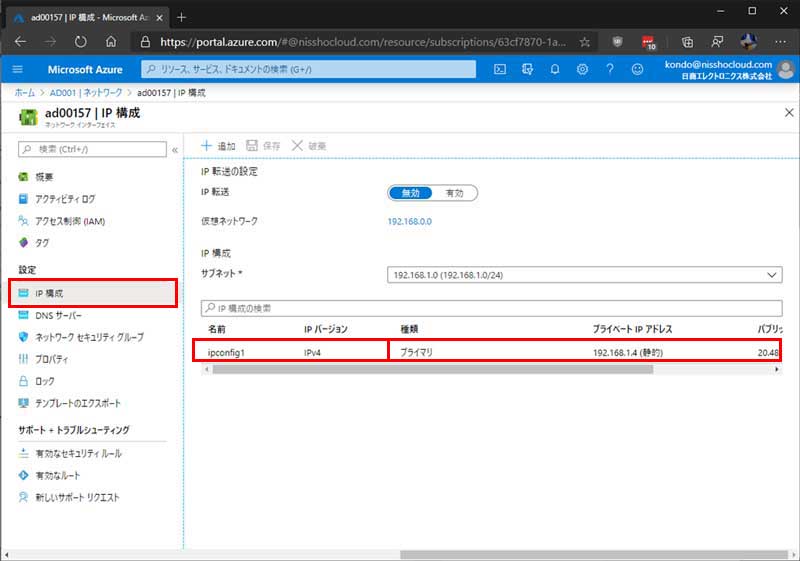Click 追加 to add IP configuration
Image resolution: width=800 pixels, height=561 pixels.
(220, 146)
